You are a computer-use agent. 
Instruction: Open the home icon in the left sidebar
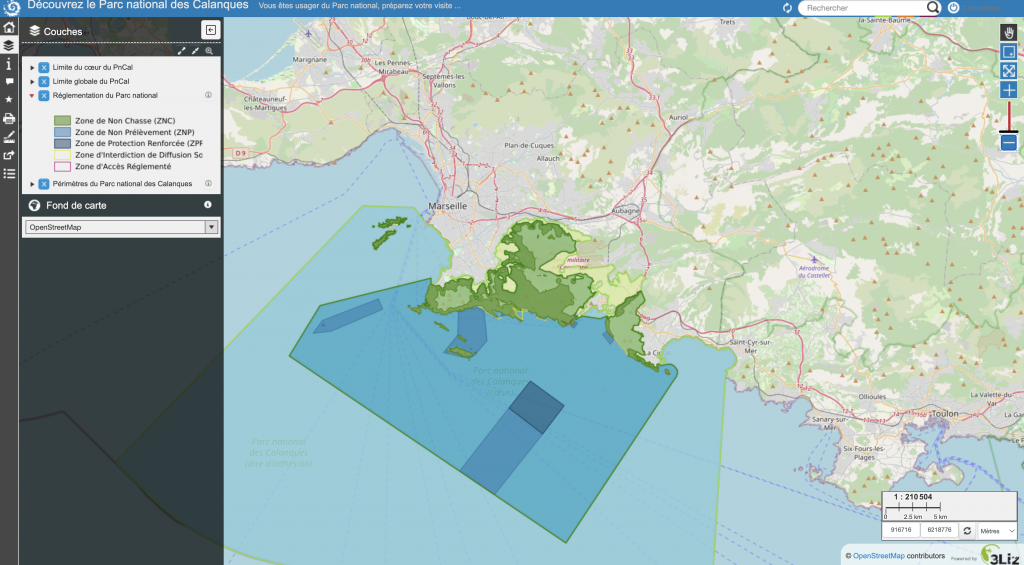point(9,28)
